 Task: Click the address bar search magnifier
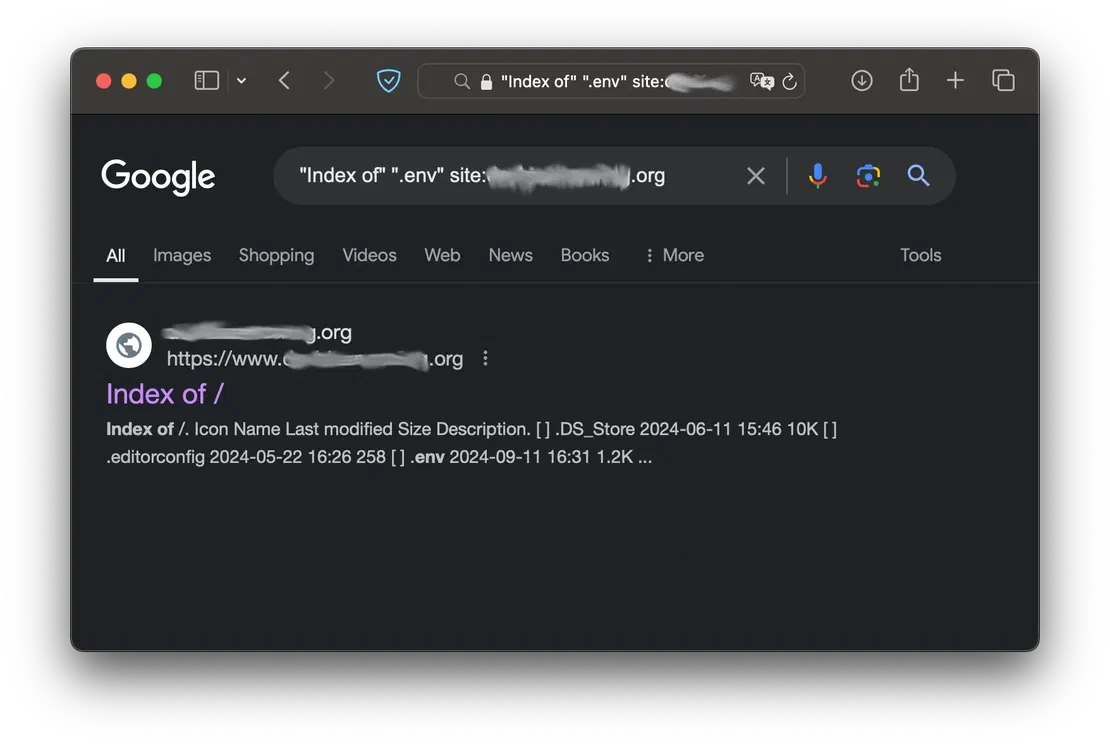462,81
